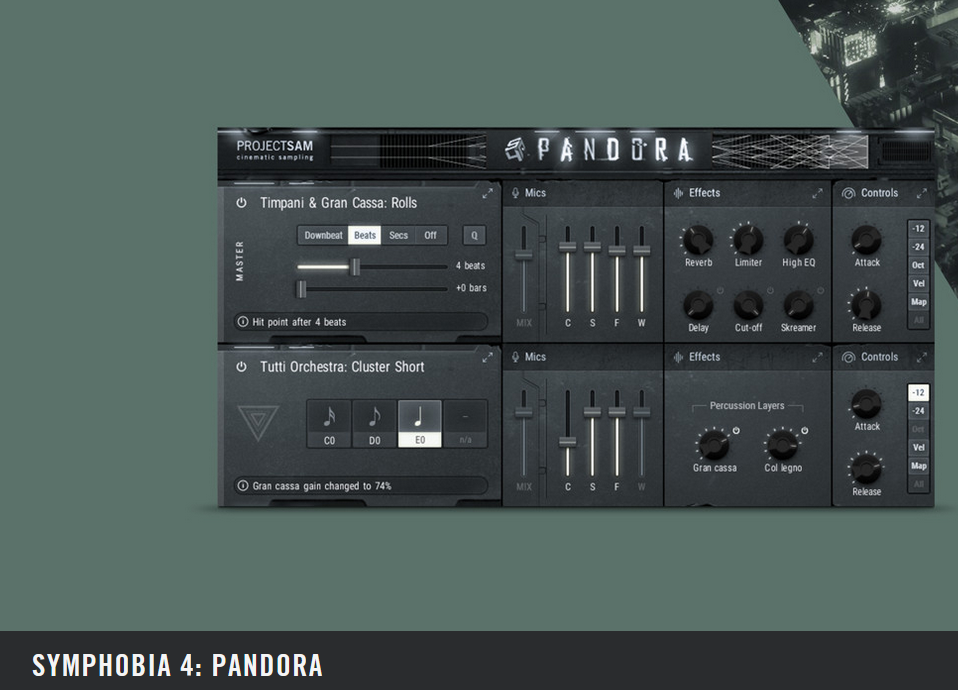
Task: Select the highlighted E0 note button
Action: coord(420,424)
